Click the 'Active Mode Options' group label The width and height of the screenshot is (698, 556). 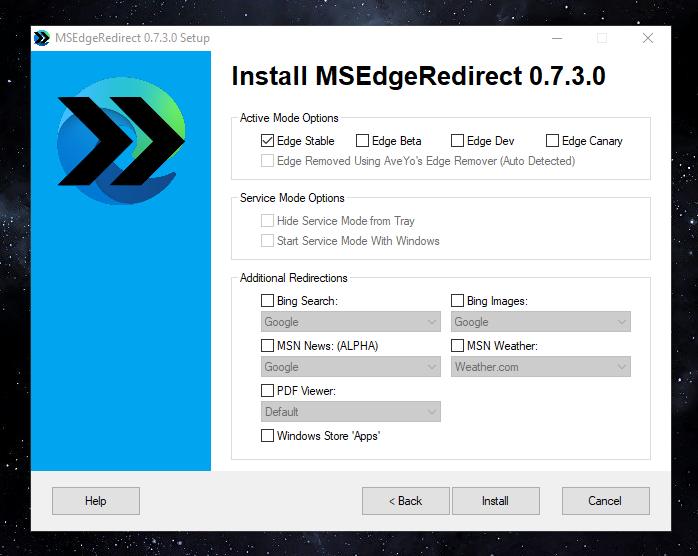tap(289, 118)
